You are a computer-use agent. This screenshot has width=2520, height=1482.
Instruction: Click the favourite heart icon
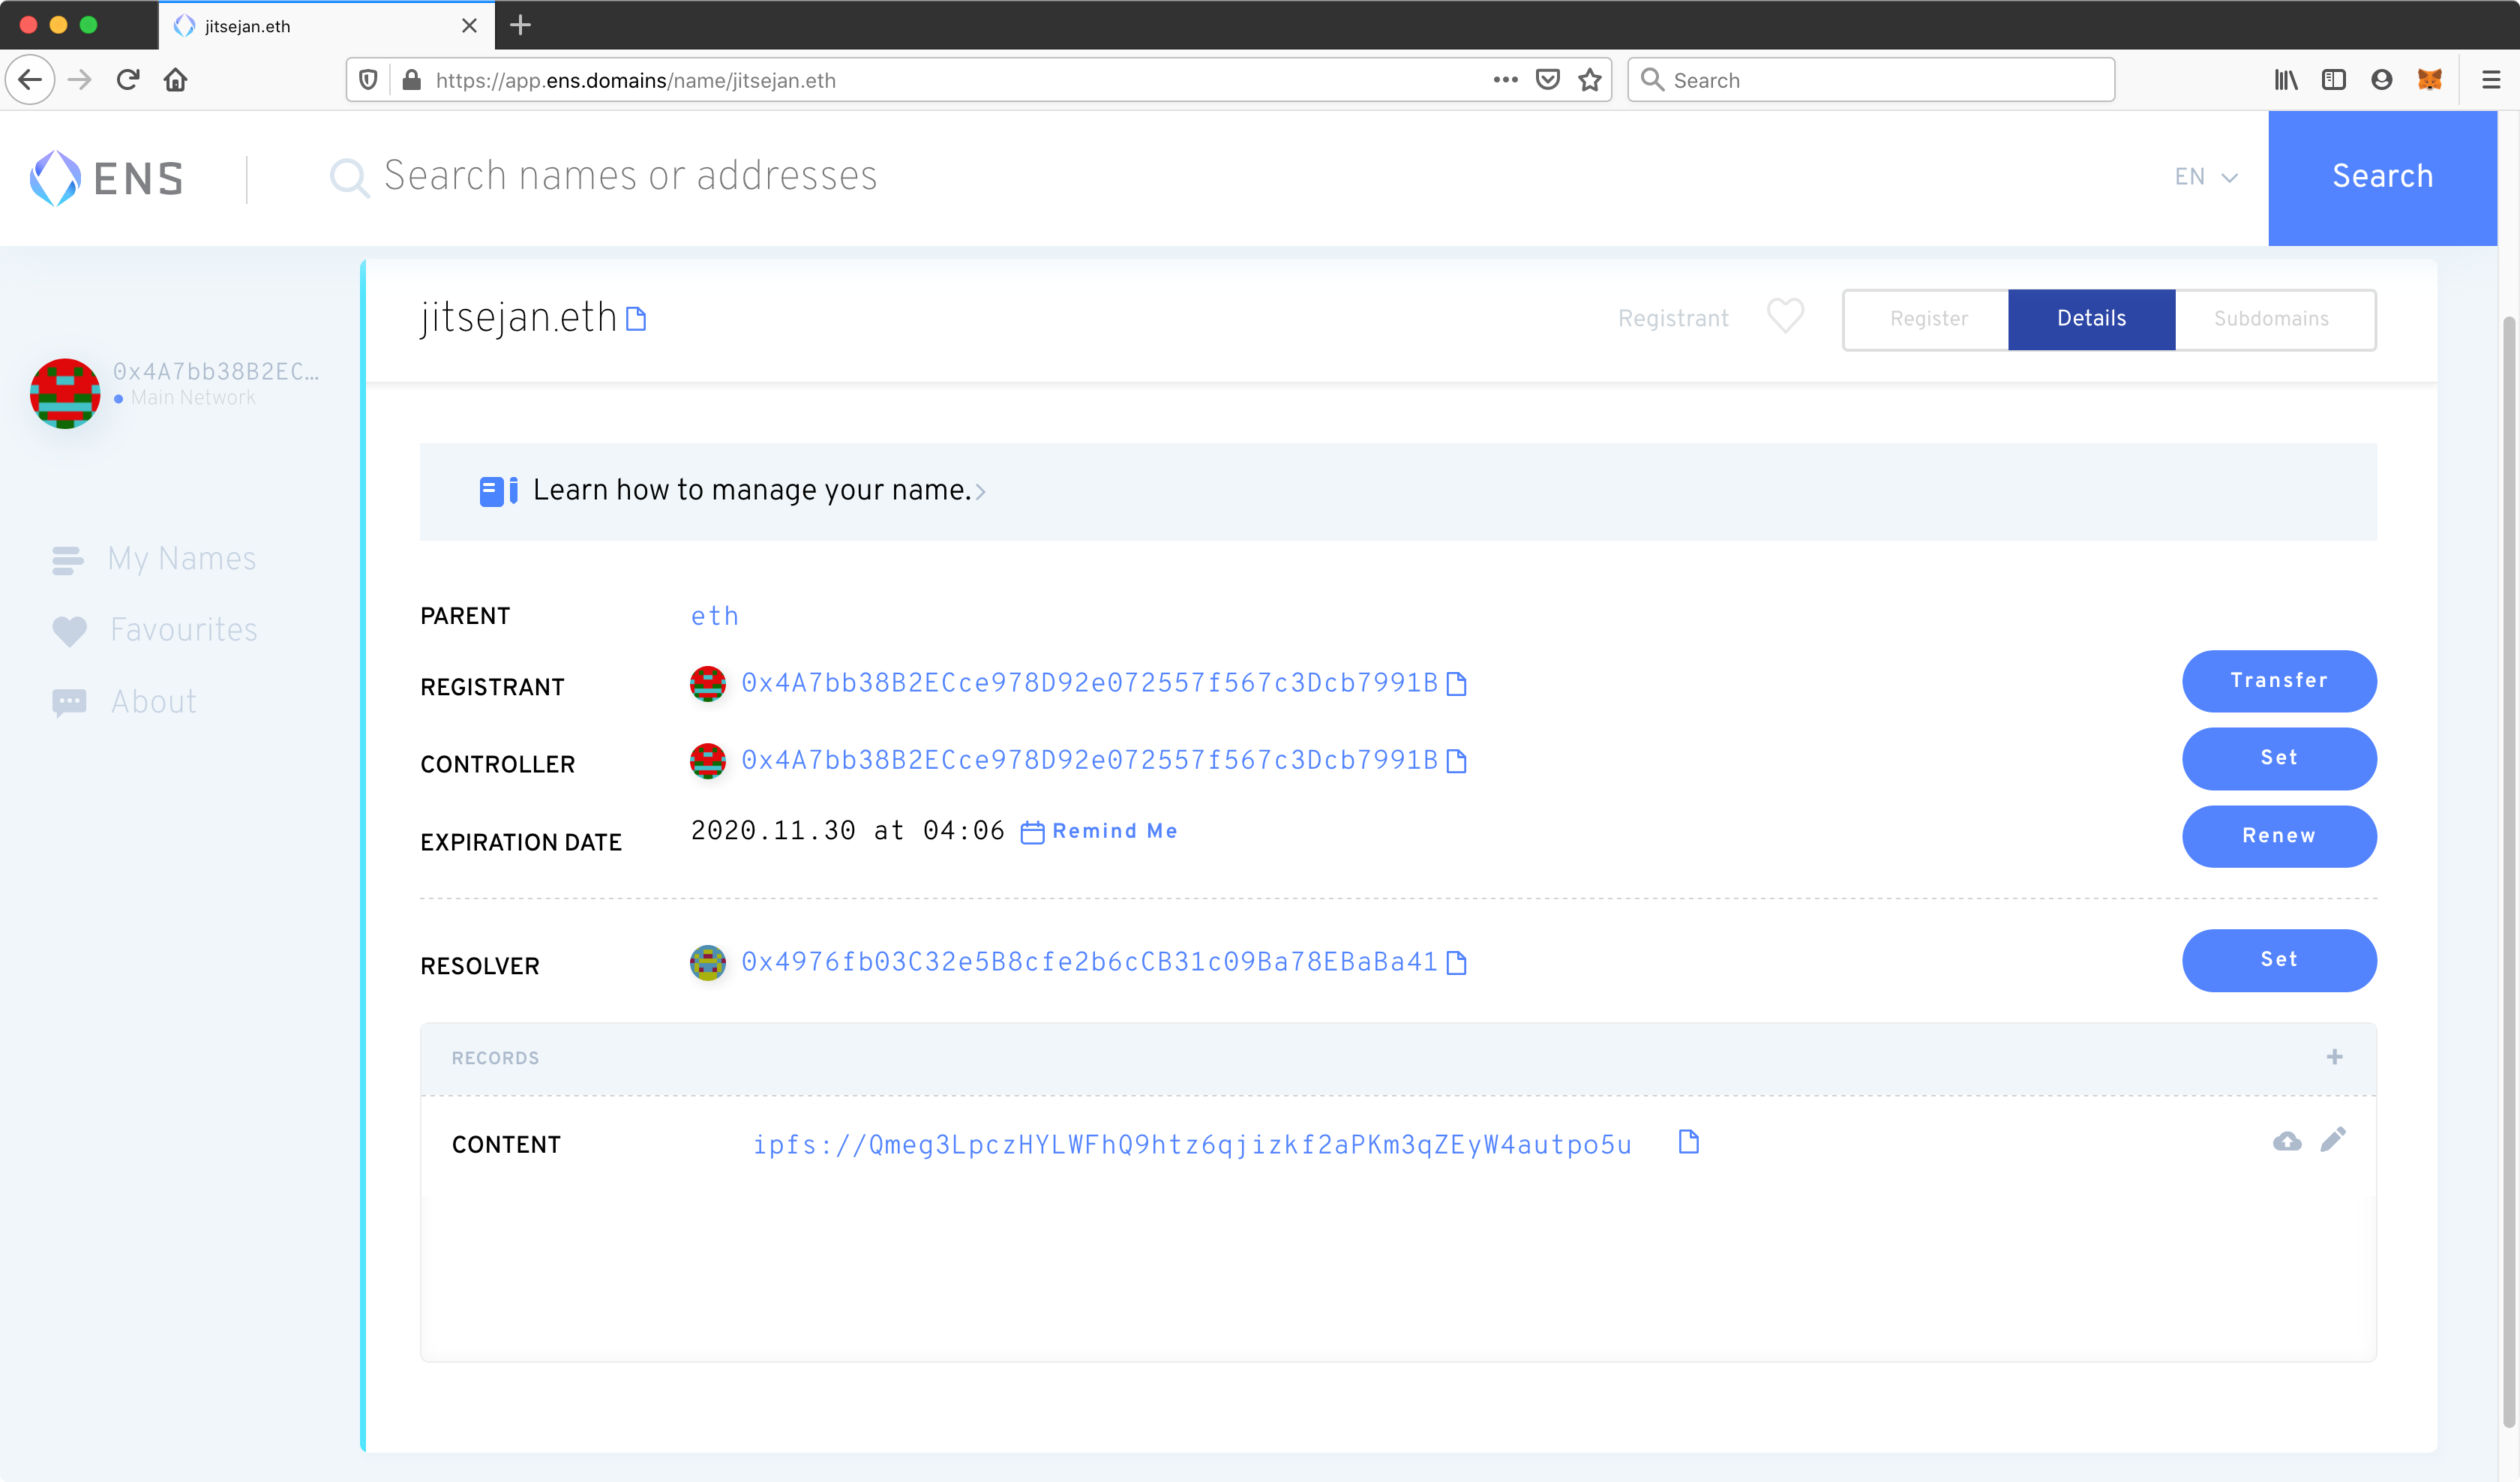1785,316
